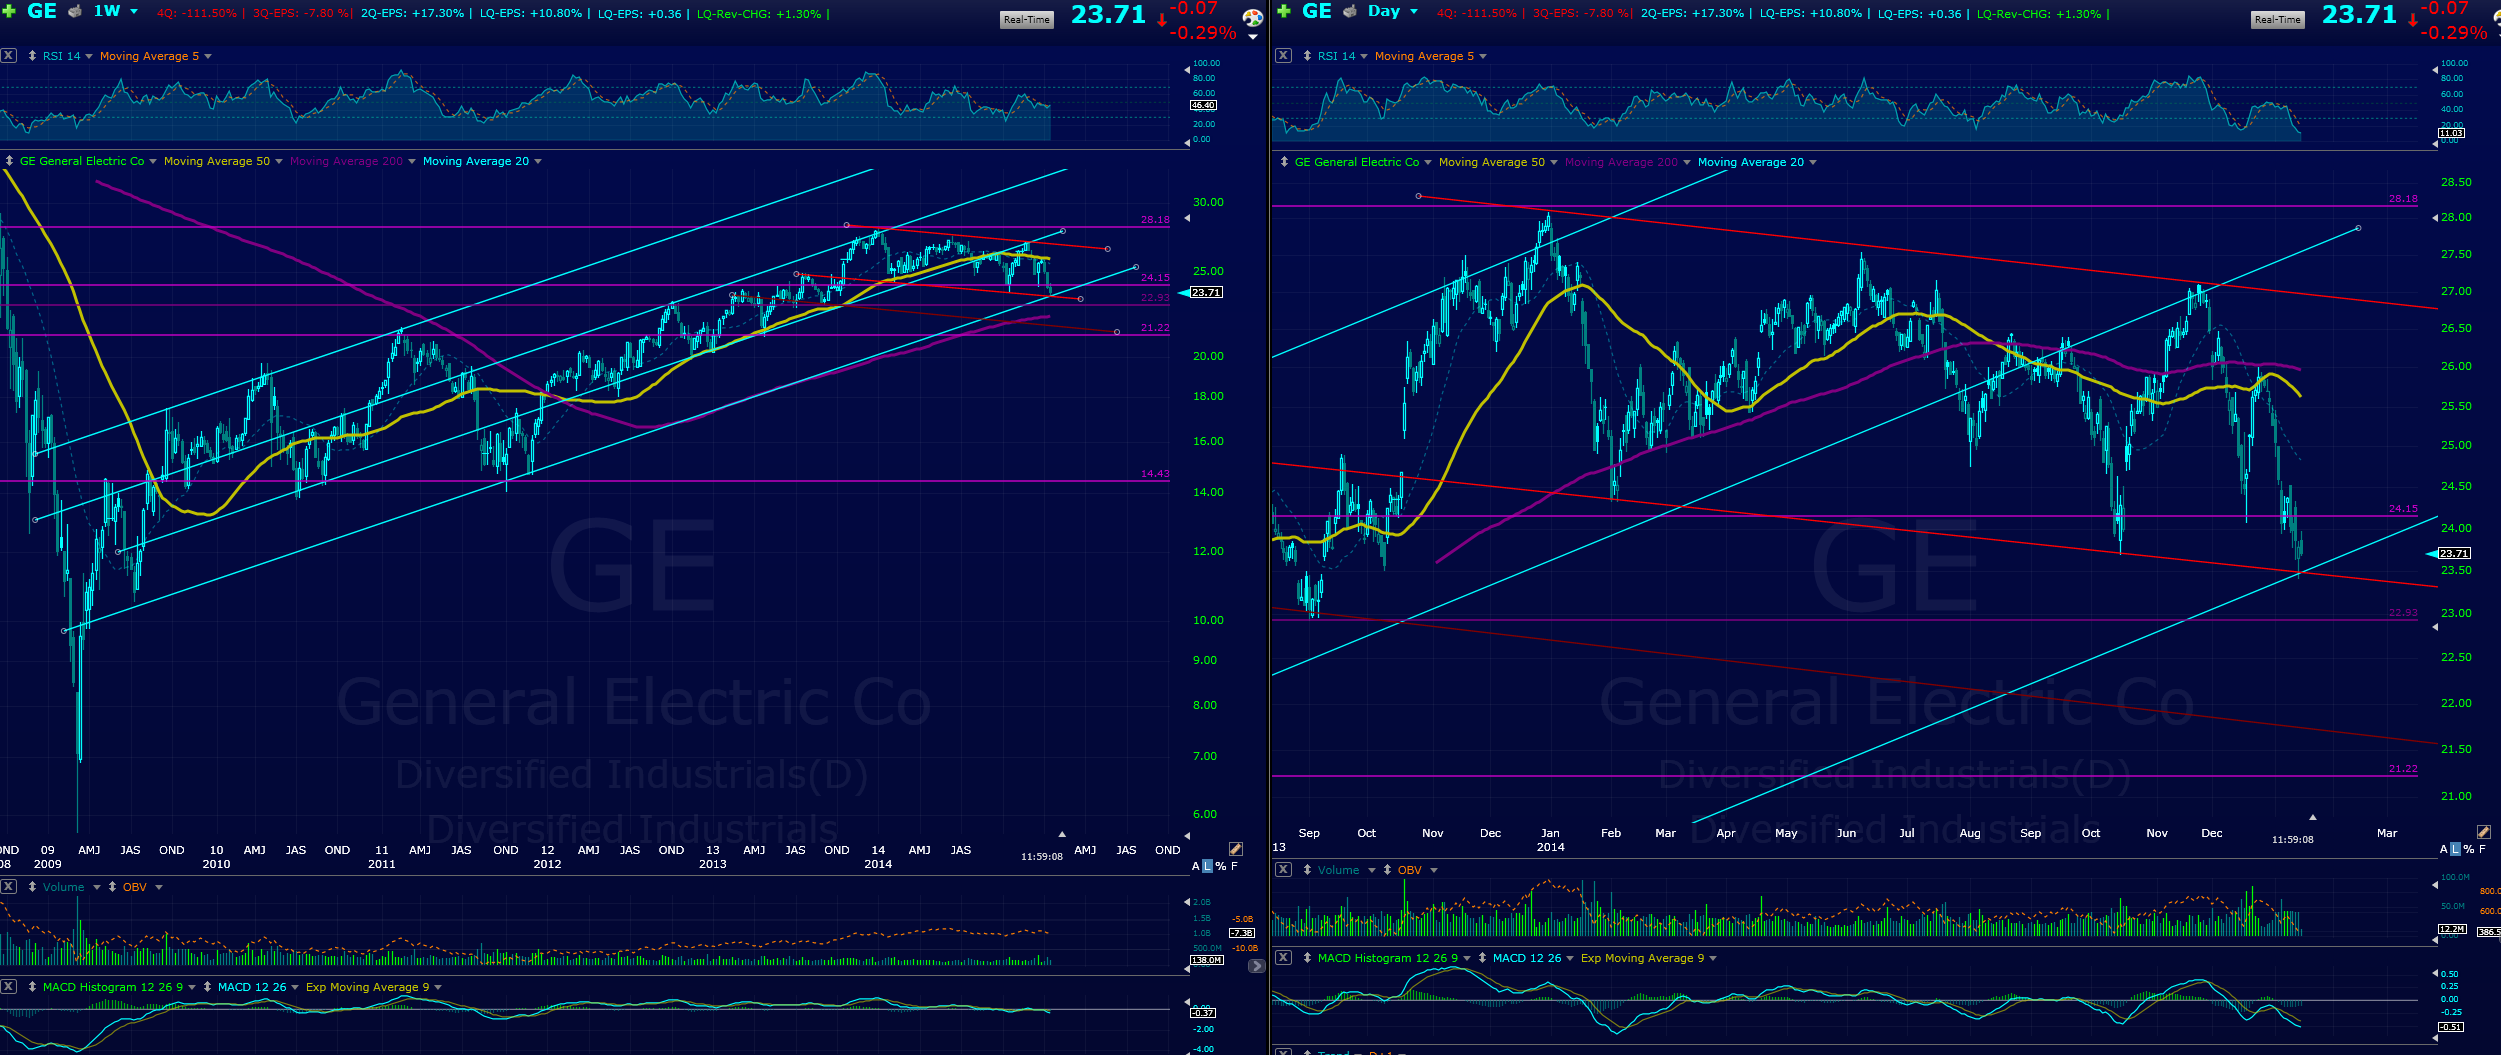
Task: Click MACD 12 26 label on daily chart
Action: 1527,958
